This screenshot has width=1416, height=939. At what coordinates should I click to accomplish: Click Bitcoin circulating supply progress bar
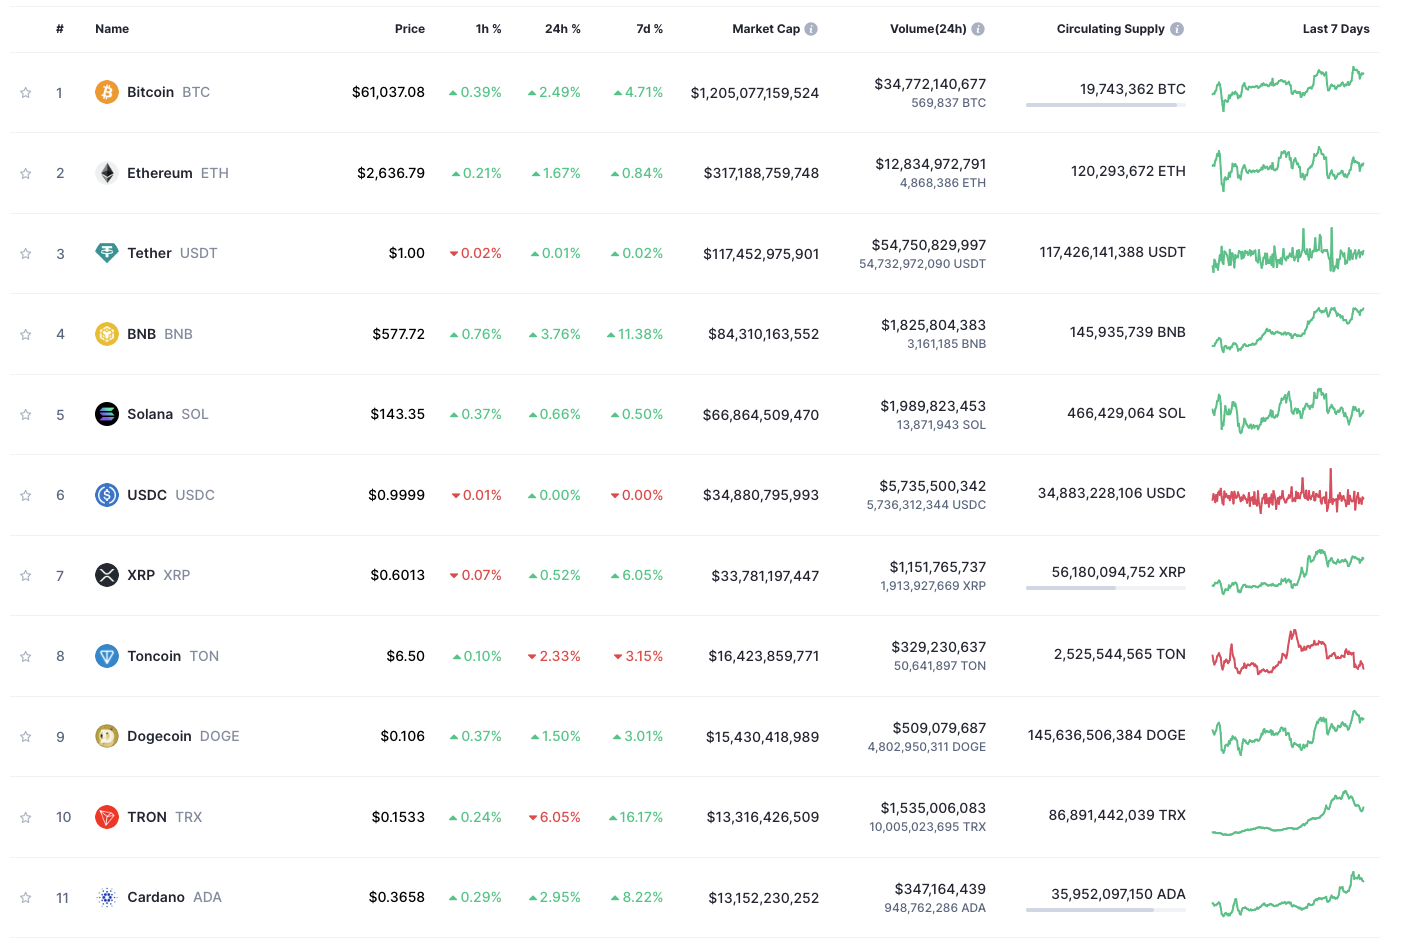click(1106, 105)
